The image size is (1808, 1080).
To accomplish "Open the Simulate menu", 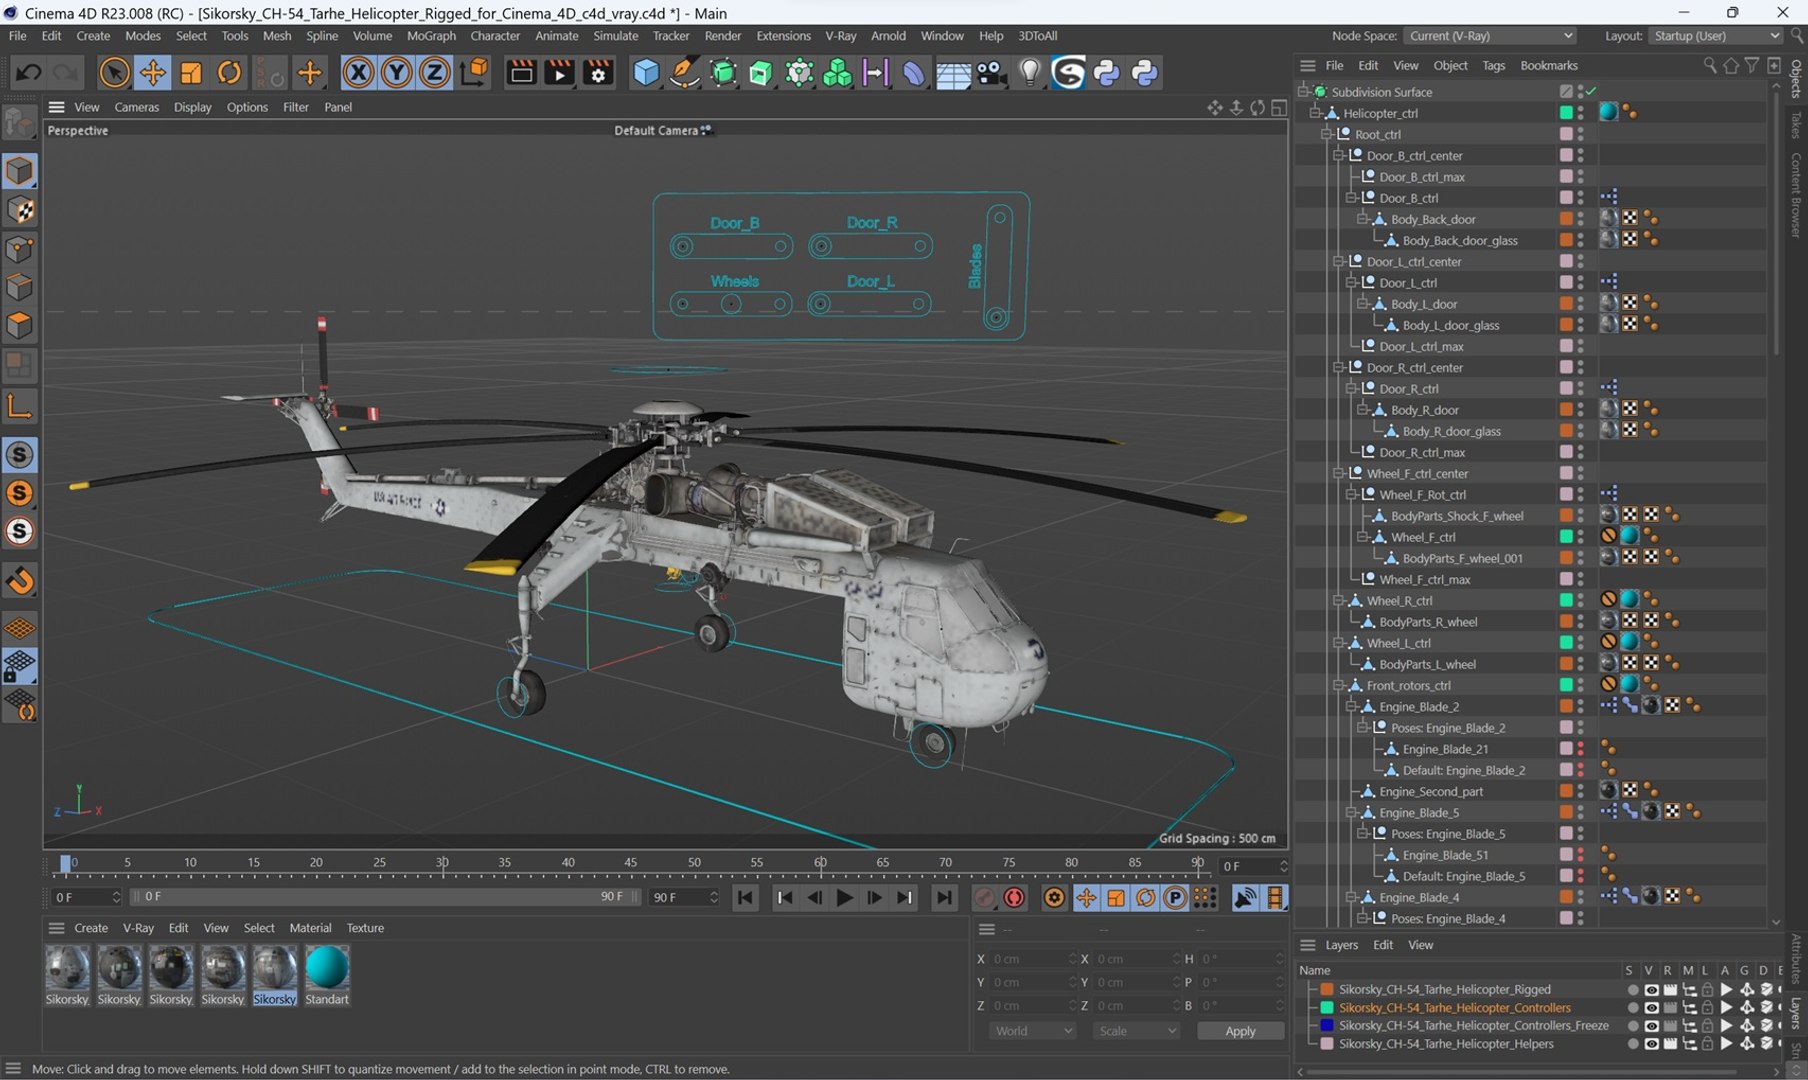I will click(x=615, y=36).
